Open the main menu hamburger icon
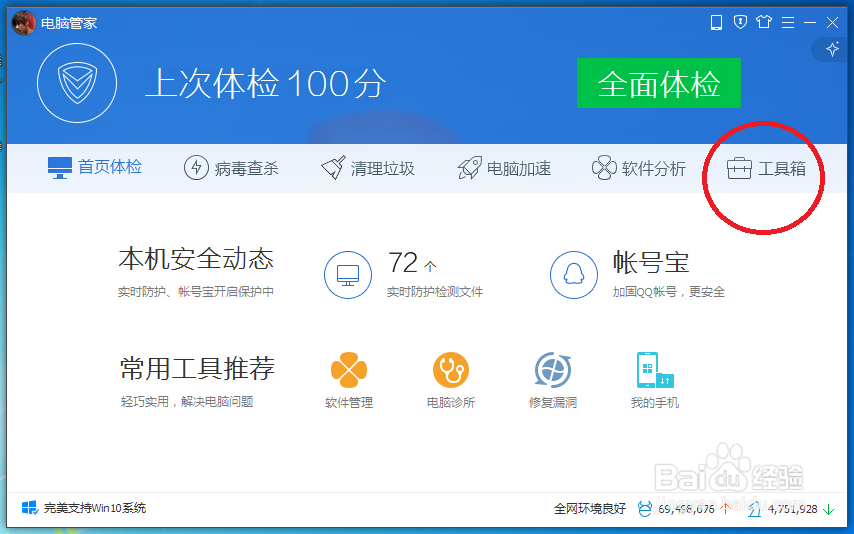This screenshot has width=854, height=534. click(x=788, y=22)
